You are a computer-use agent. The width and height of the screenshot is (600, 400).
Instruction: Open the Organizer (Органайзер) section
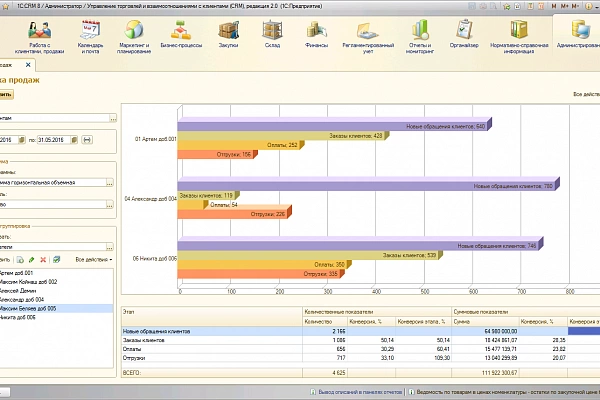463,32
